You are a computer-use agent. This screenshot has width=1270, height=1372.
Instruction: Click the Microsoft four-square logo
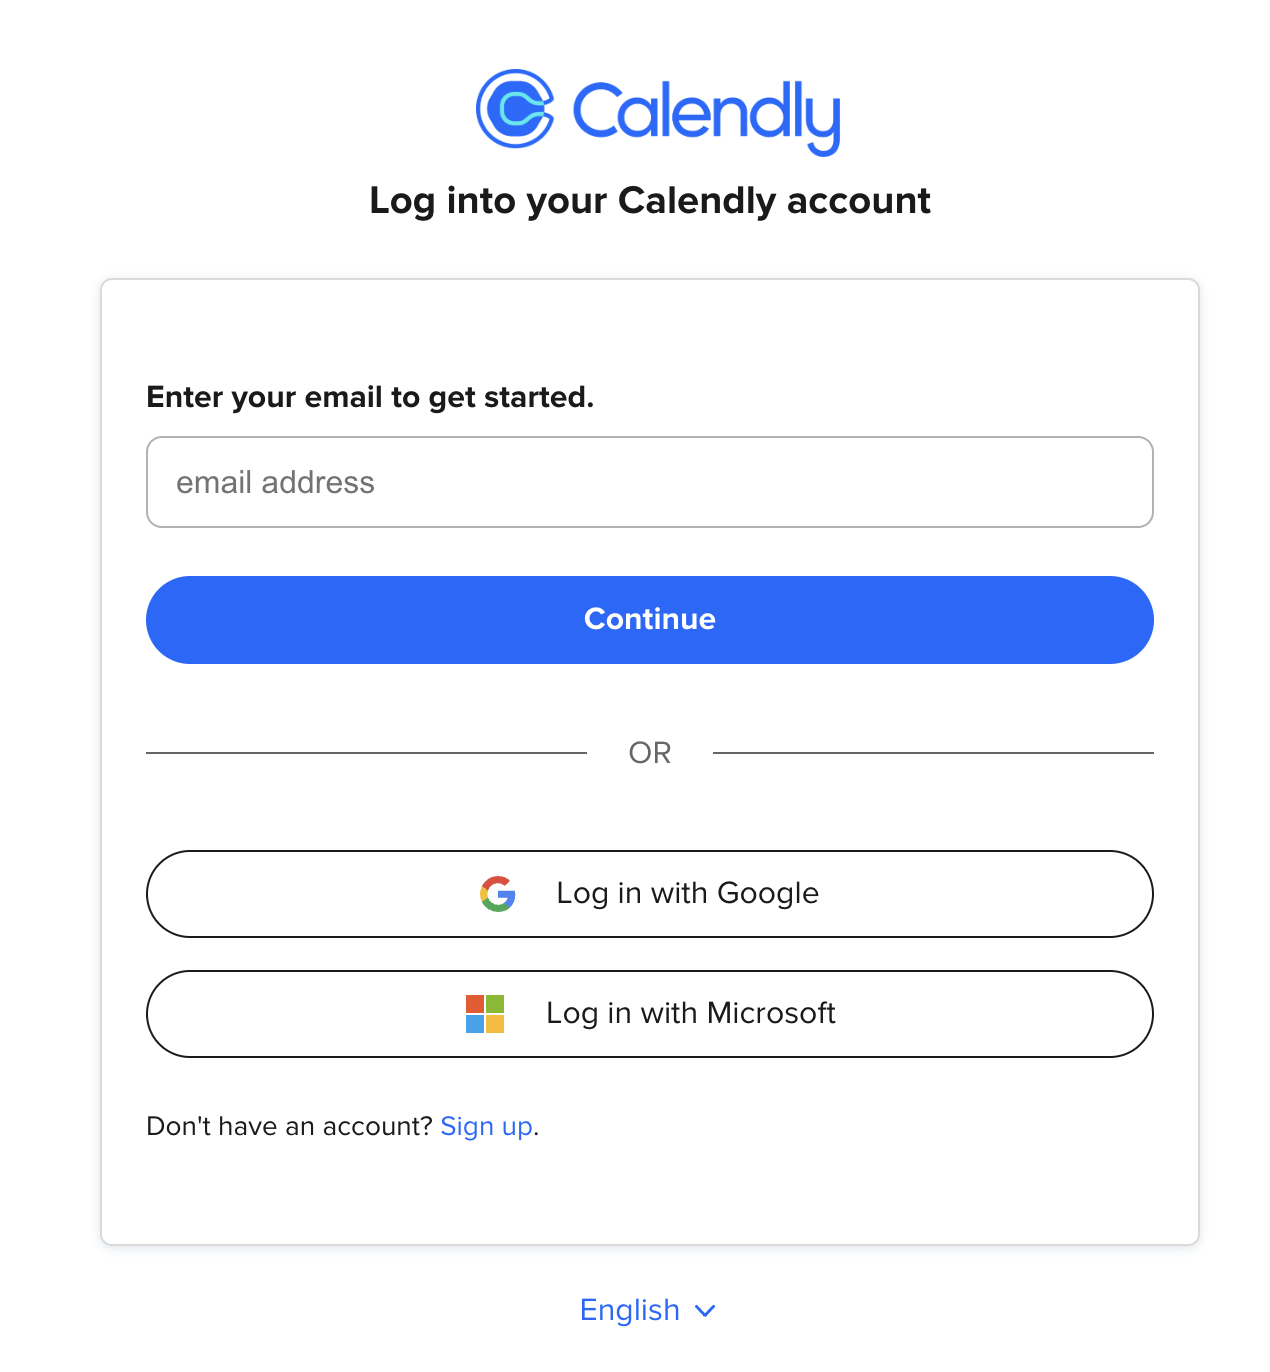485,1014
